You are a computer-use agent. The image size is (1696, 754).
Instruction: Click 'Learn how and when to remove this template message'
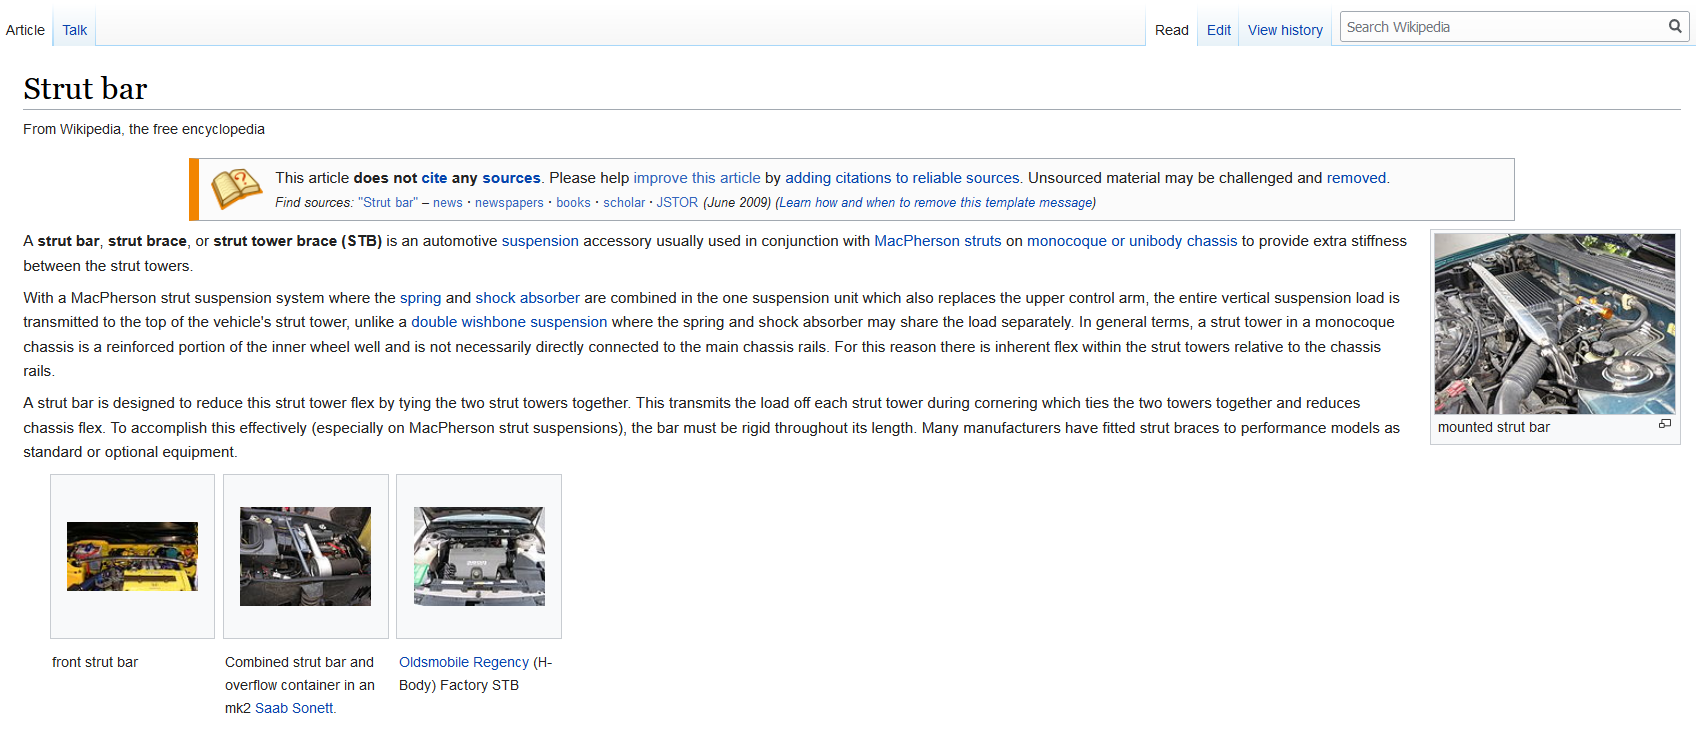click(x=935, y=203)
